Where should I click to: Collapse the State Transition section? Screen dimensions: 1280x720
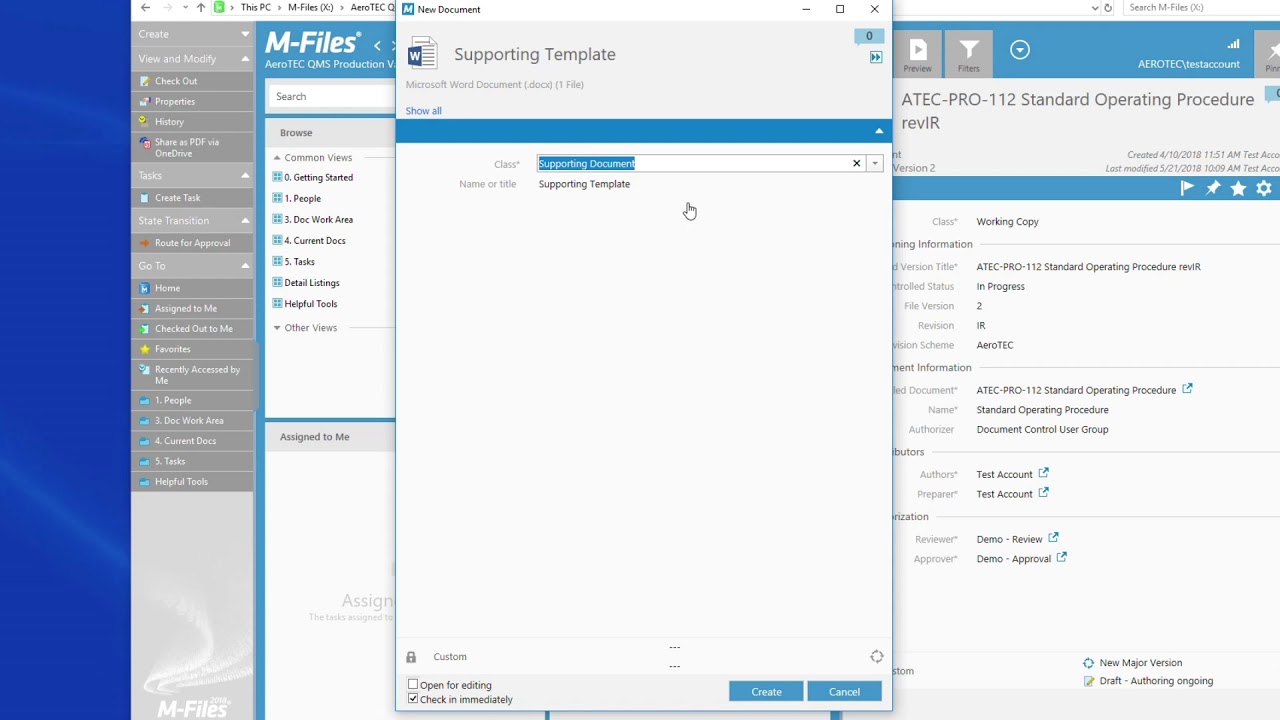245,221
